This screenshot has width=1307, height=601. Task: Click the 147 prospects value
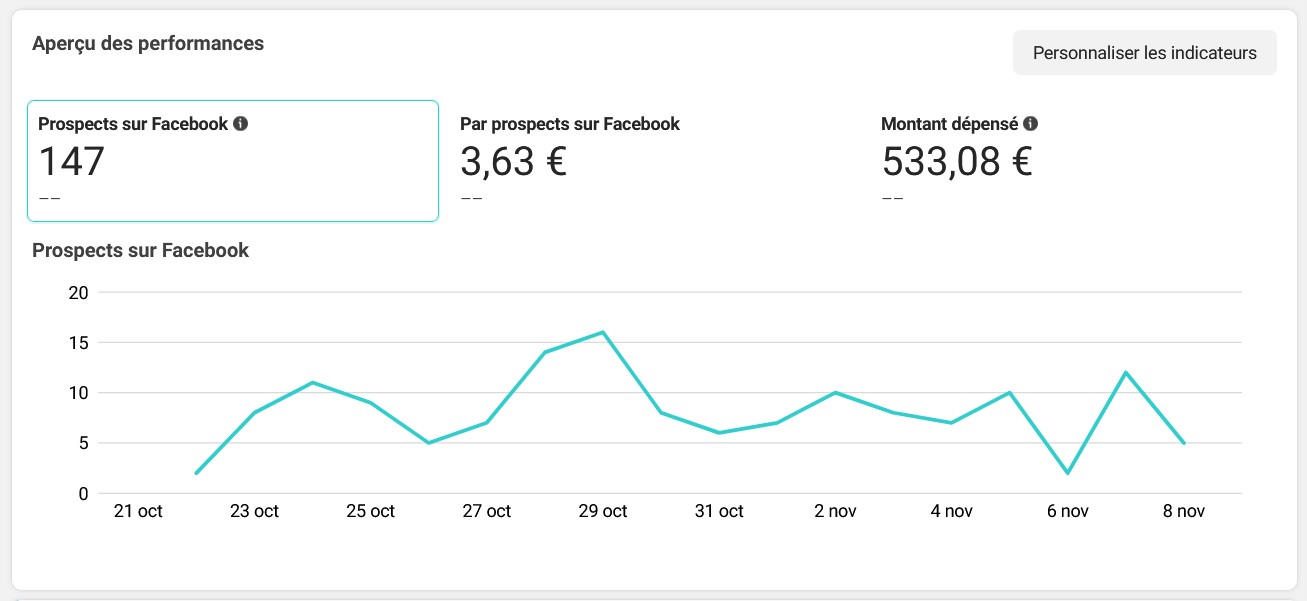click(70, 162)
